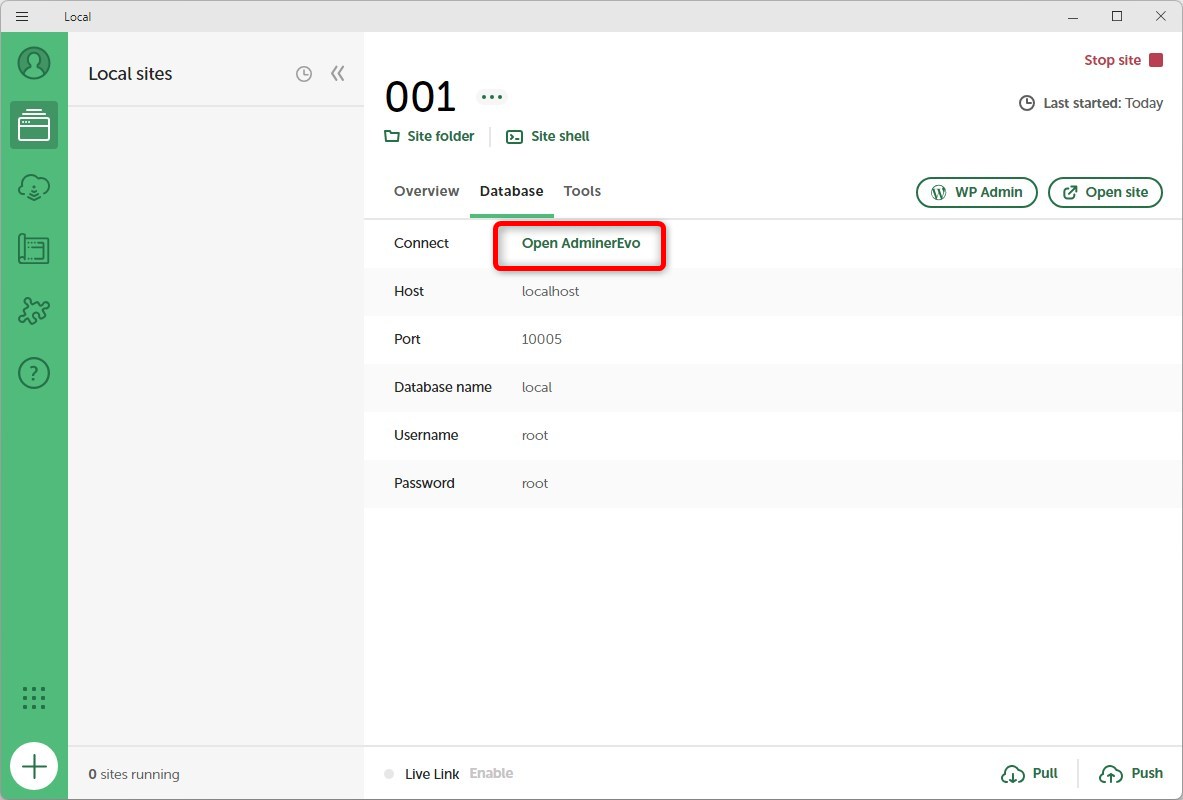The height and width of the screenshot is (800, 1183).
Task: Push the site to host
Action: [1131, 774]
